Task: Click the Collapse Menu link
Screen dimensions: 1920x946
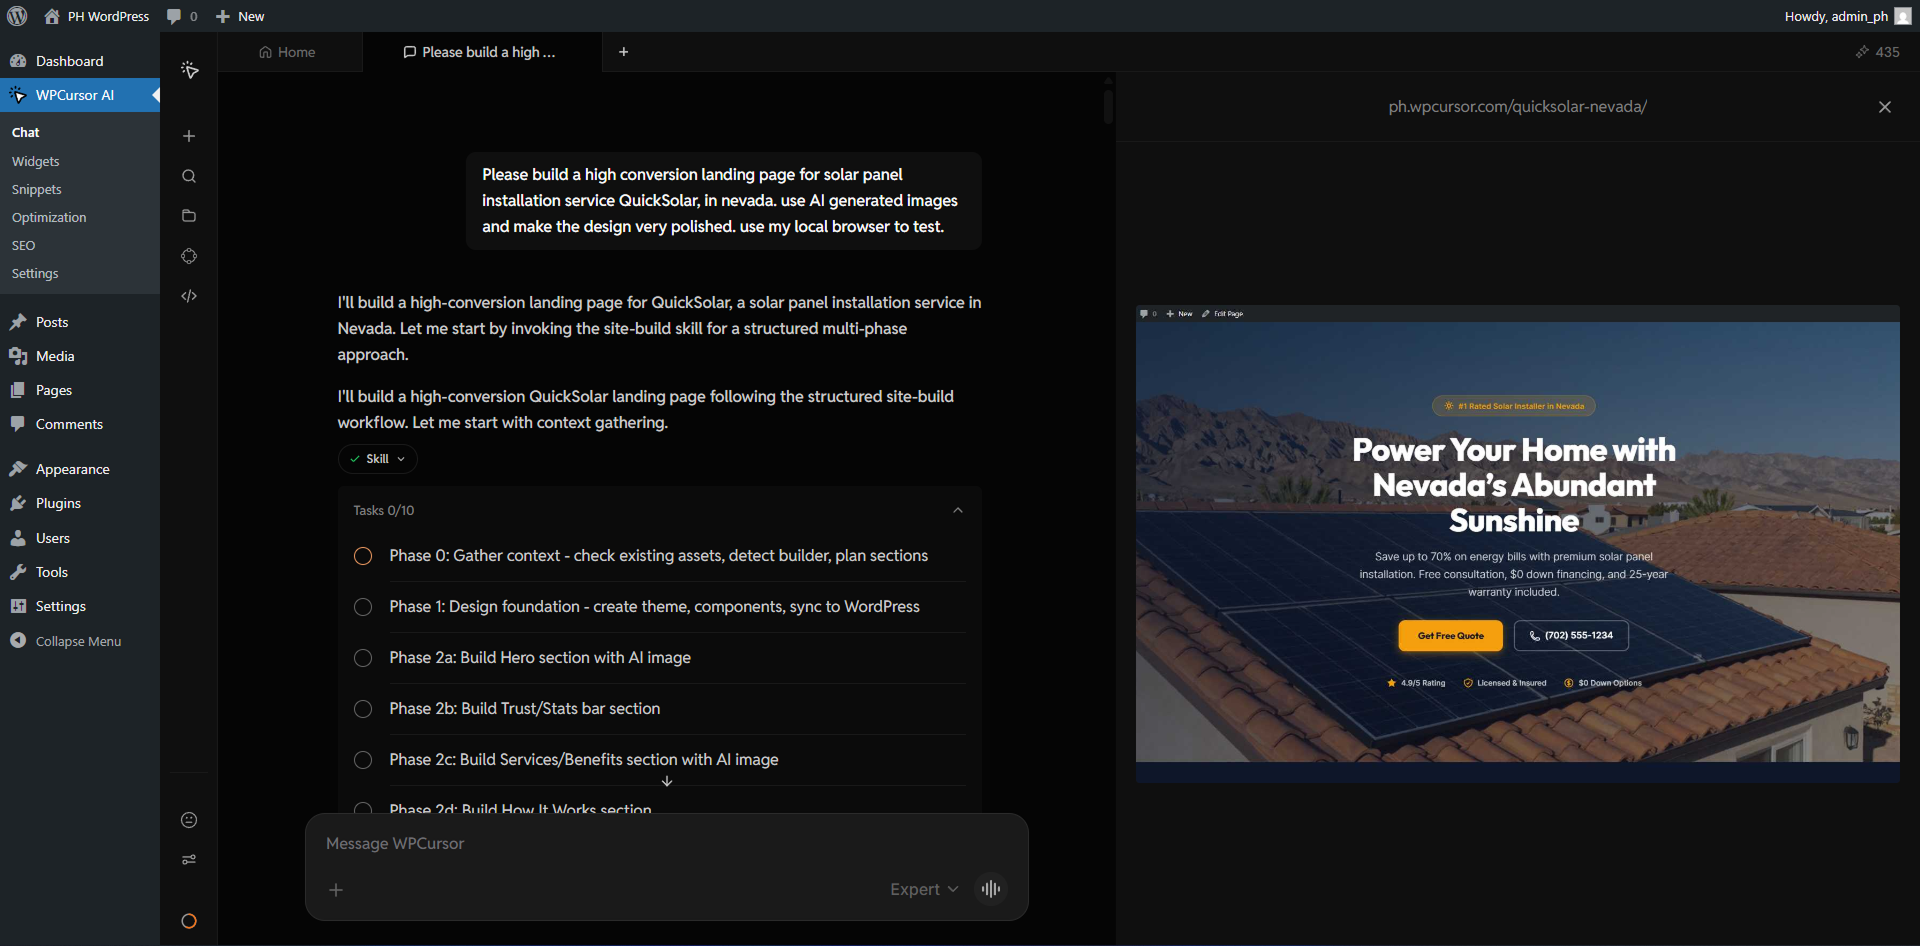Action: click(77, 641)
